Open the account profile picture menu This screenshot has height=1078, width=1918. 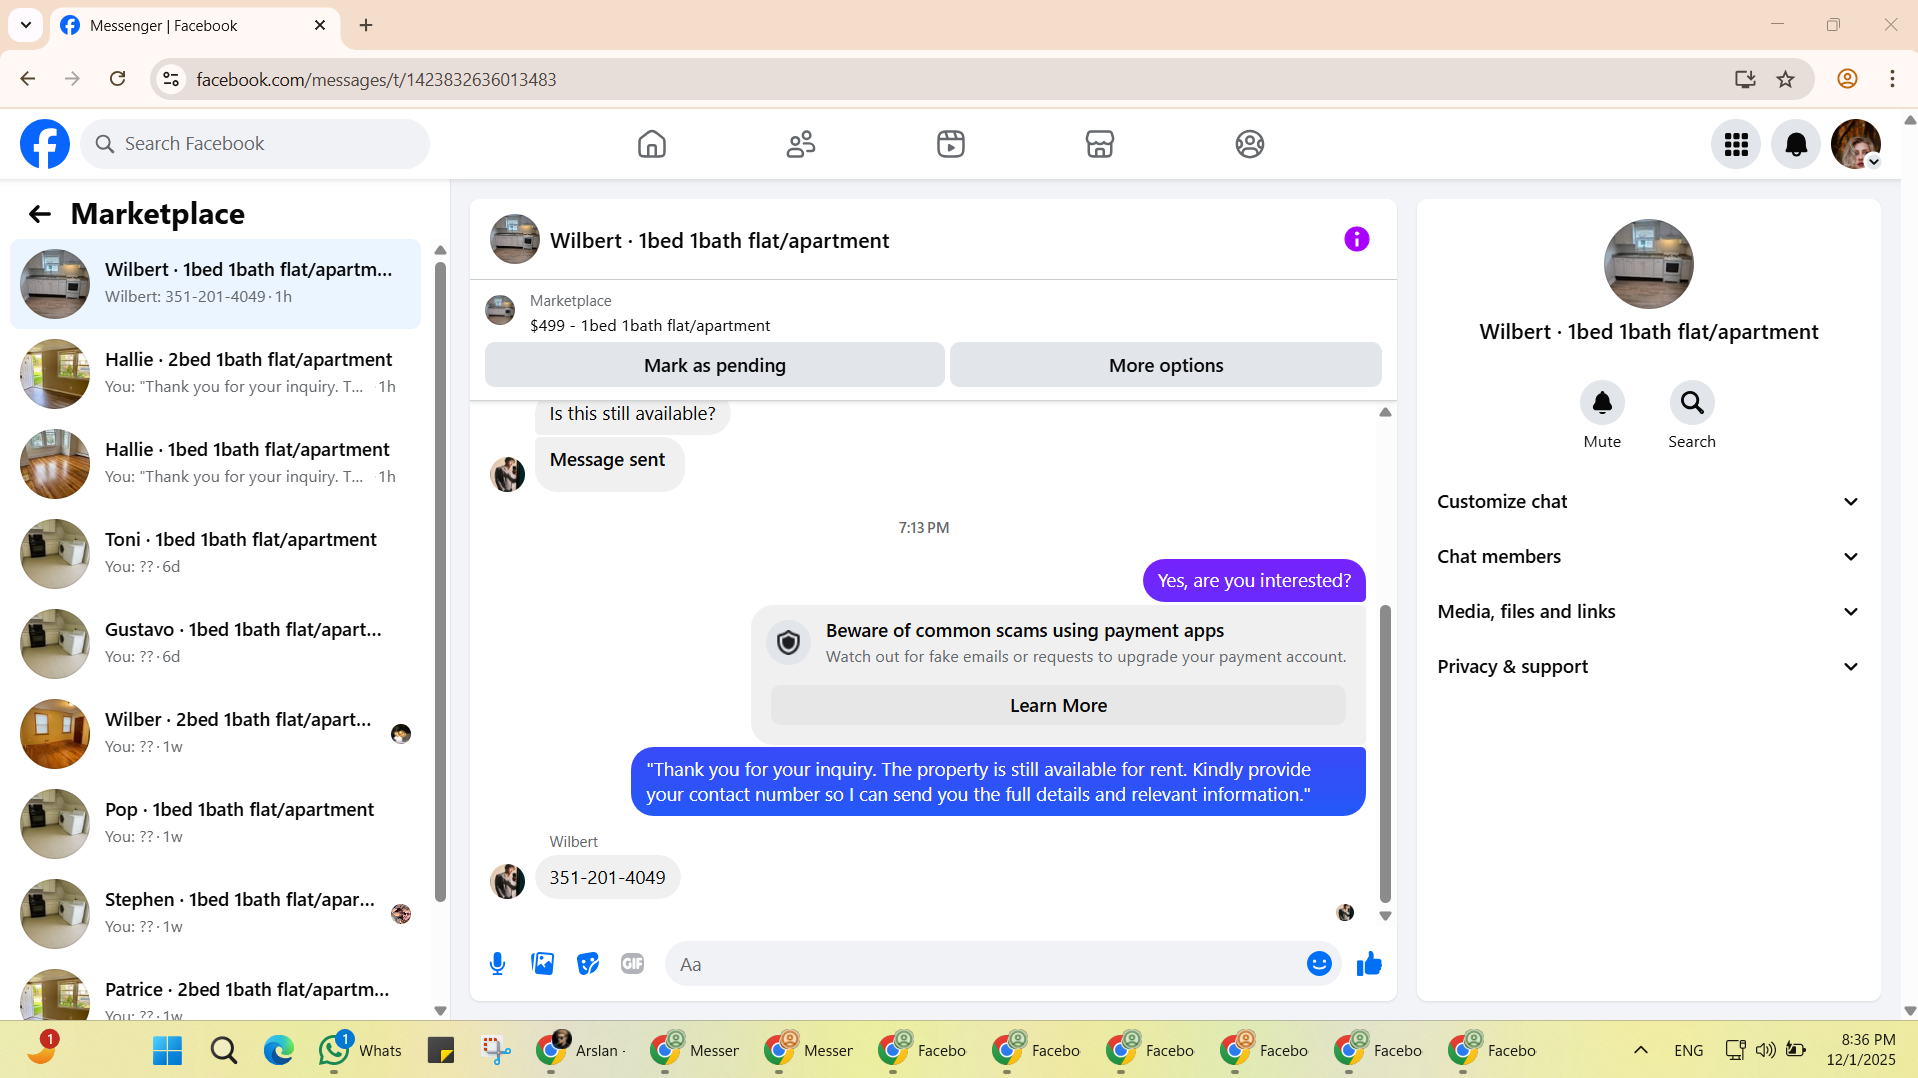tap(1856, 144)
